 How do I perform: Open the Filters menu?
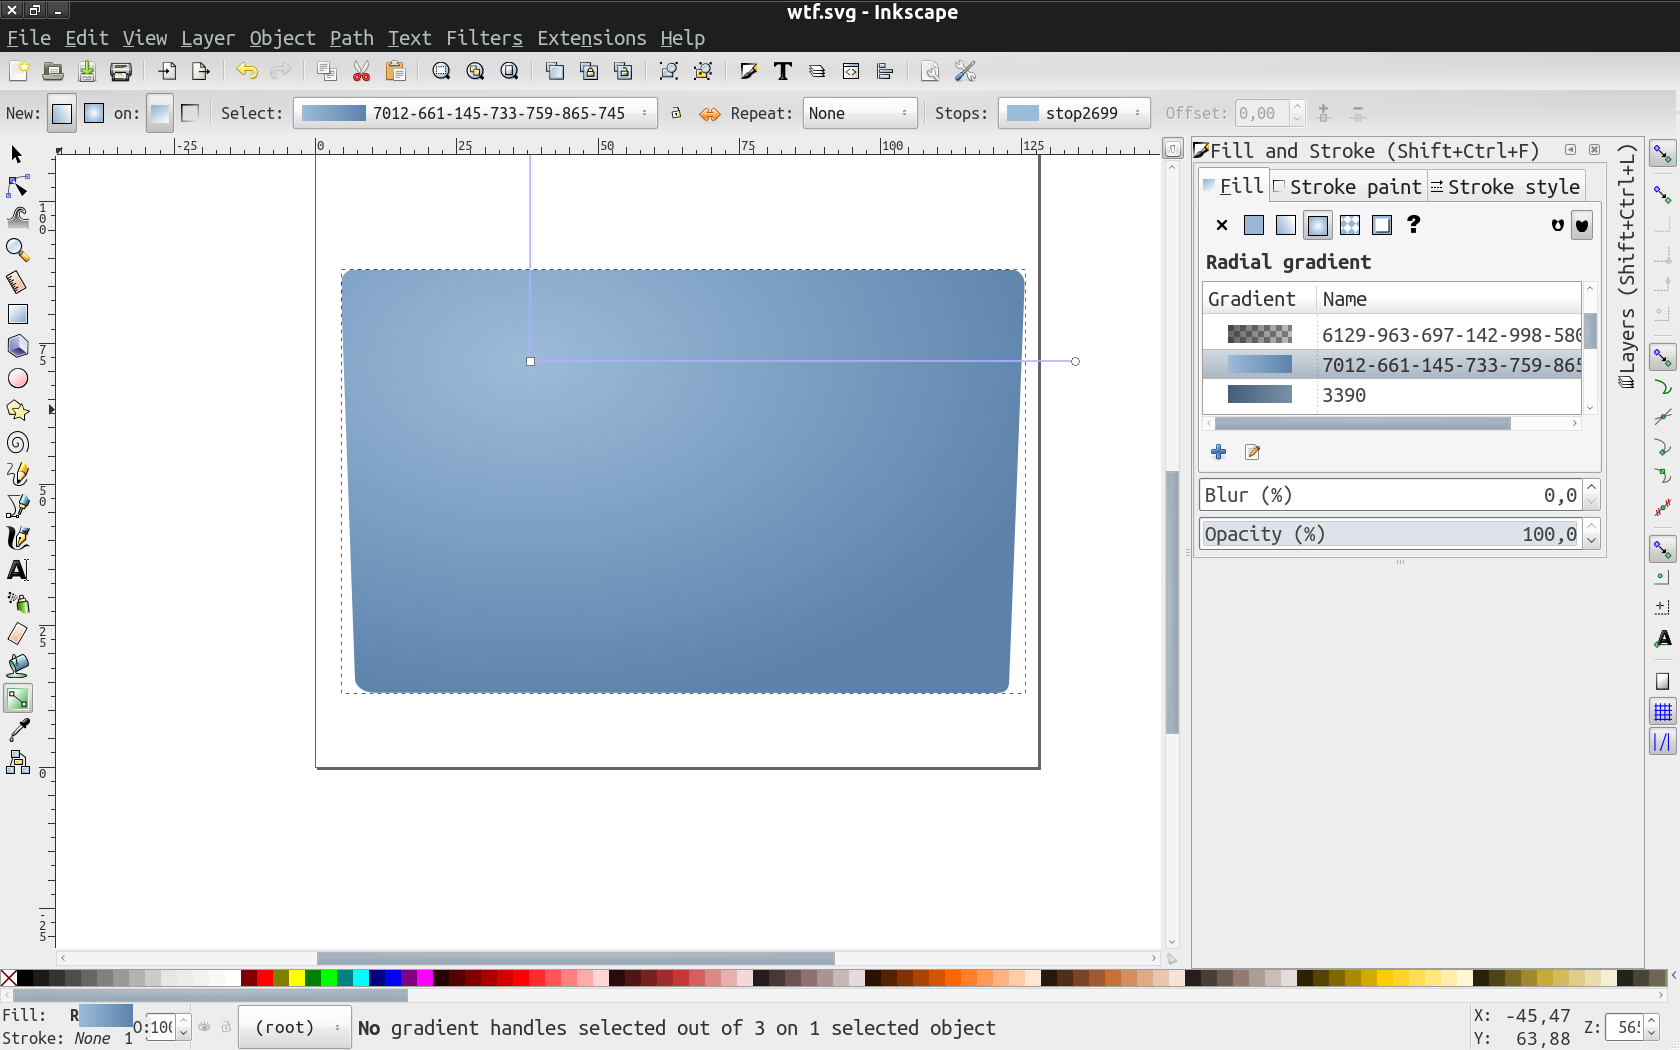coord(483,38)
